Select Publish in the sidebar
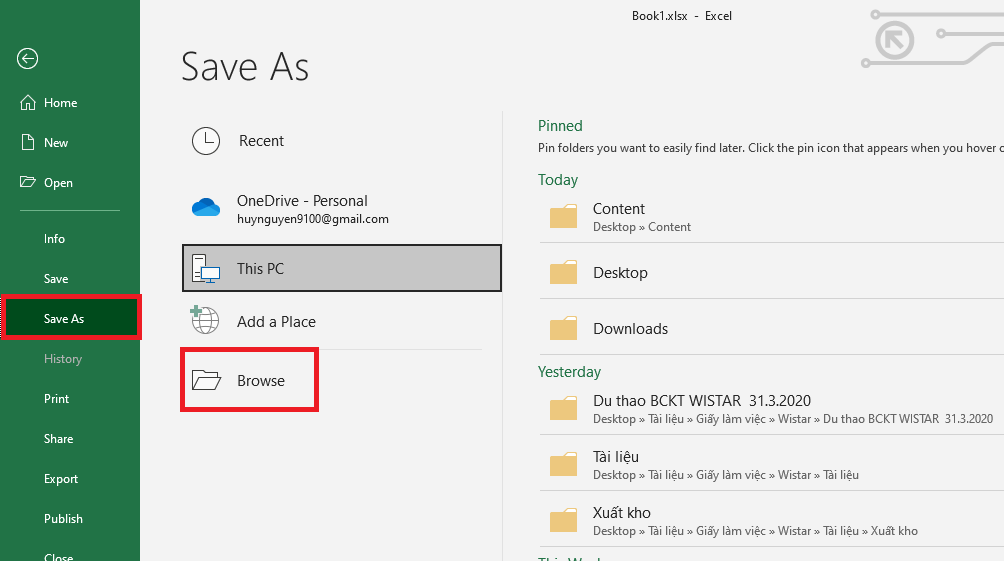The height and width of the screenshot is (561, 1004). [x=63, y=519]
